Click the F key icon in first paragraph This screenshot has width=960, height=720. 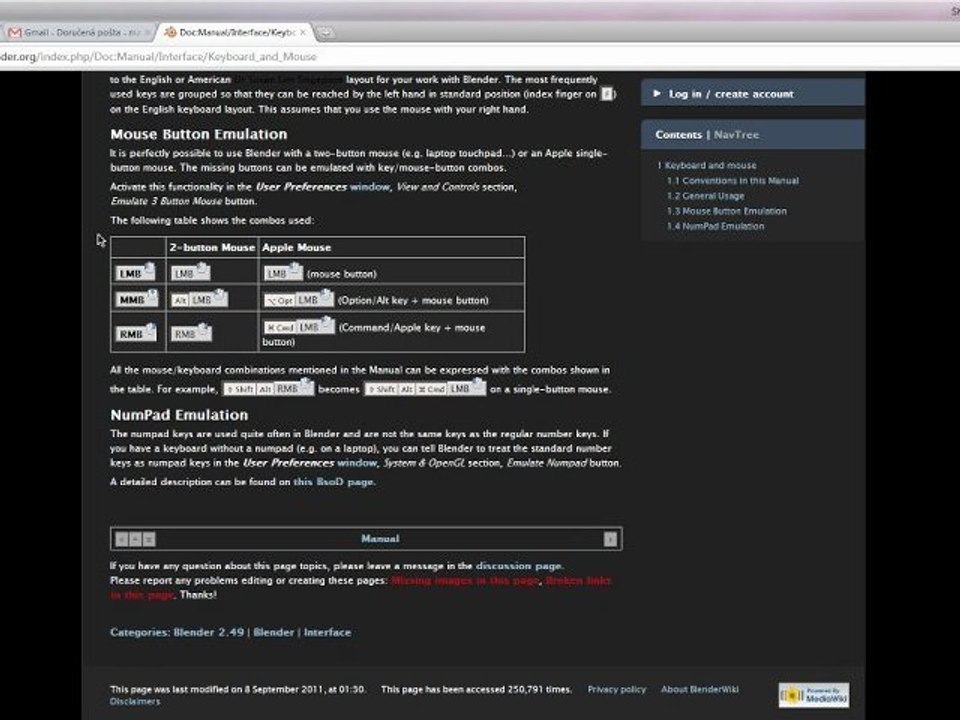coord(606,94)
